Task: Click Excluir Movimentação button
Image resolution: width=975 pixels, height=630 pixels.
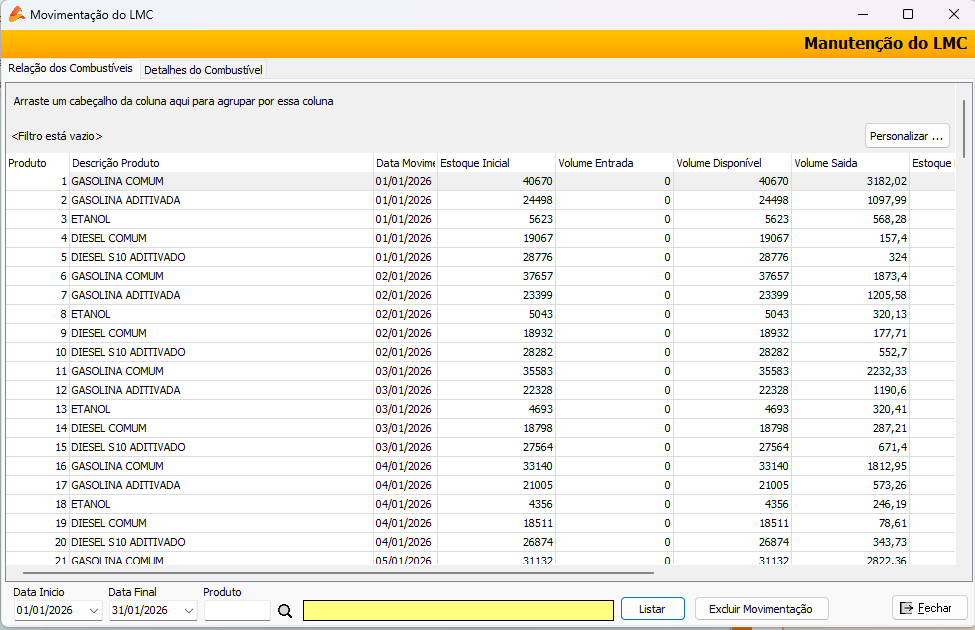Action: click(x=761, y=609)
